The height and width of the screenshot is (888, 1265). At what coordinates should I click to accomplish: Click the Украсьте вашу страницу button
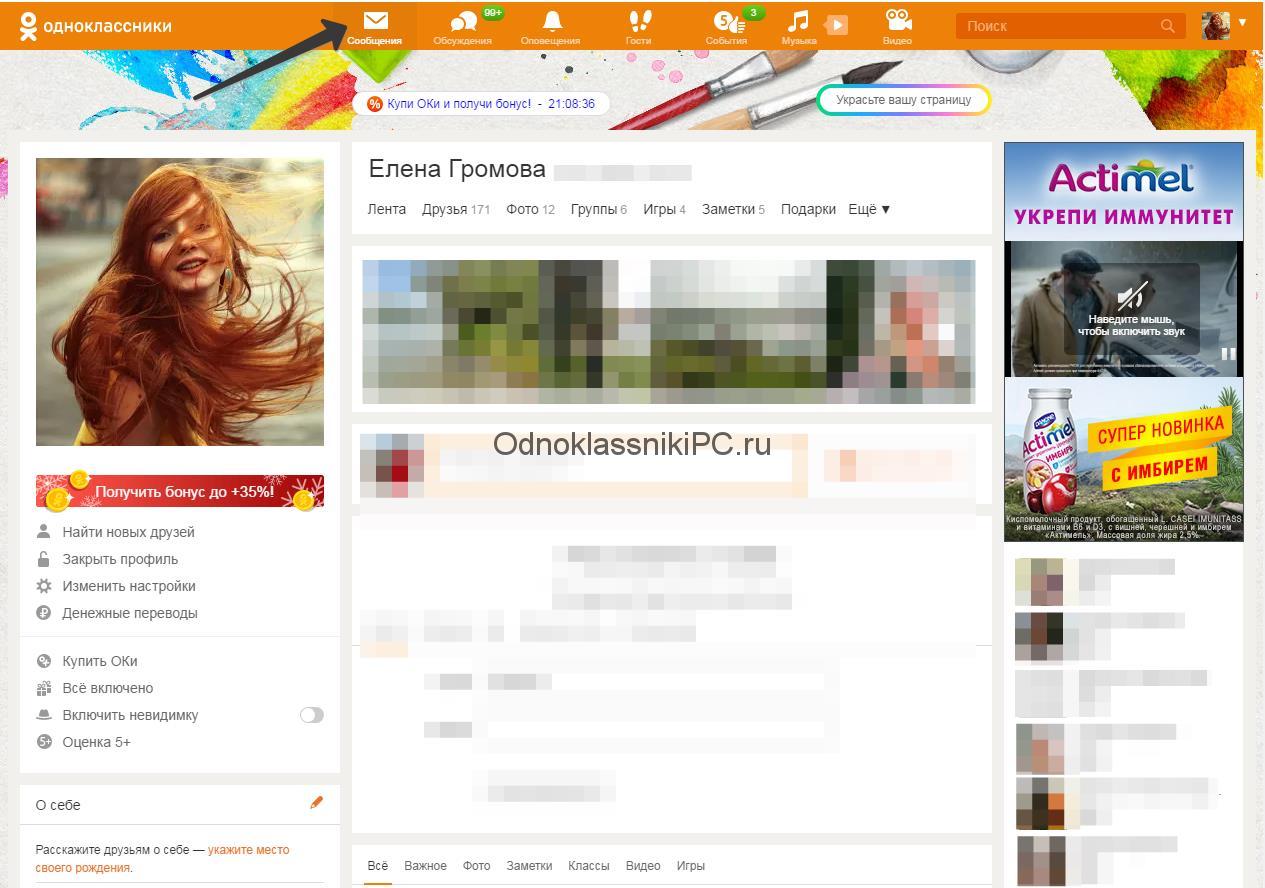coord(903,100)
